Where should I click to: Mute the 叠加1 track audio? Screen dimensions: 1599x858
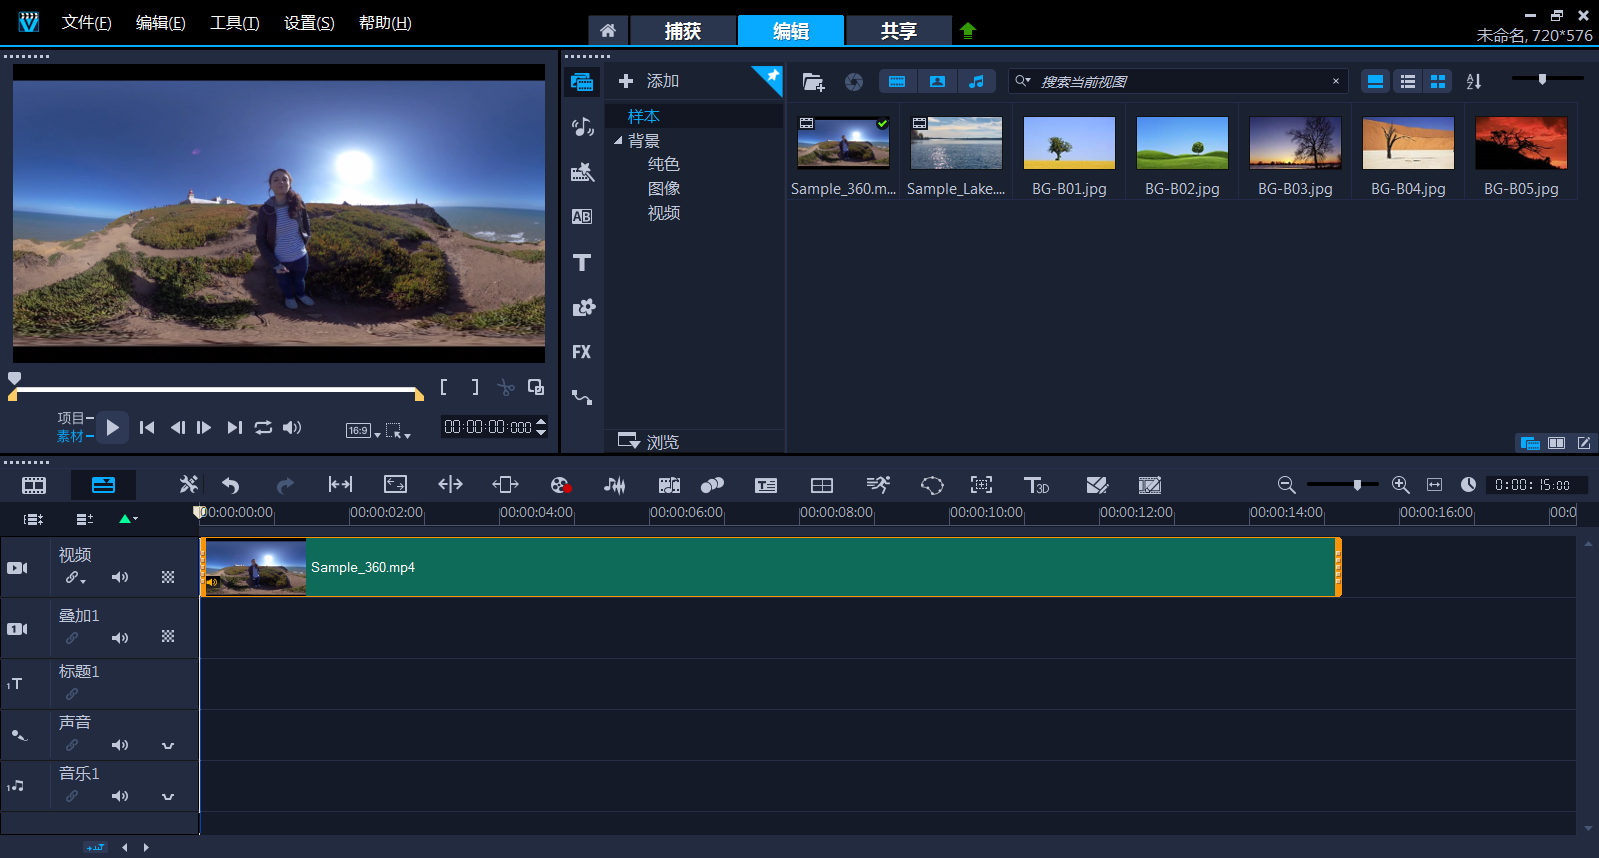tap(120, 638)
